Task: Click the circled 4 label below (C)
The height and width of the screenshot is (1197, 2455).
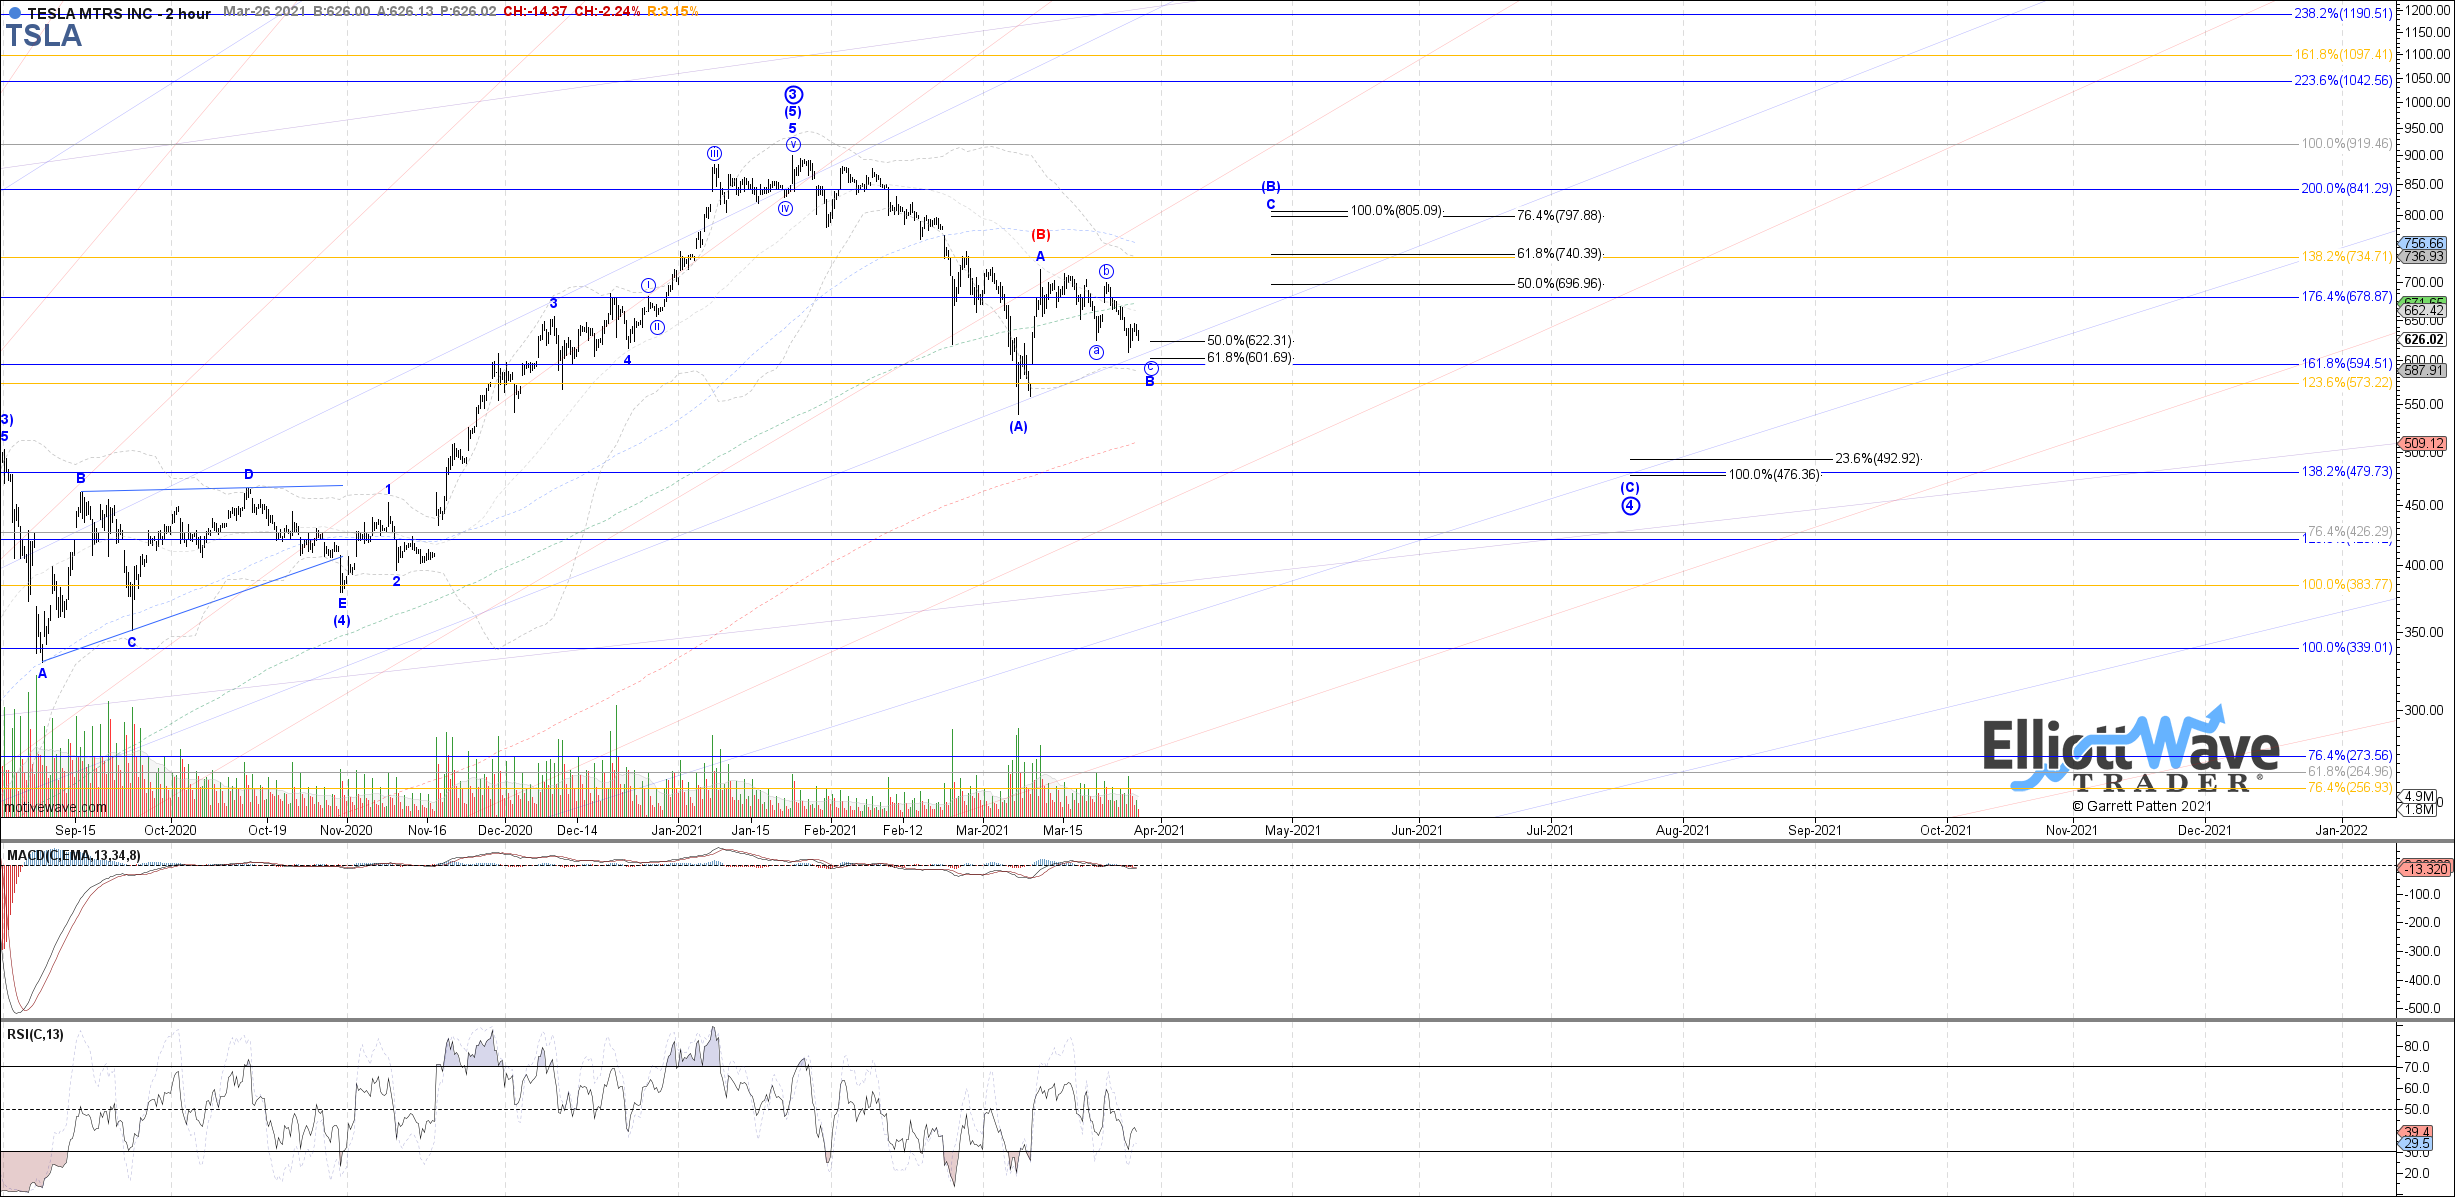Action: tap(1631, 506)
